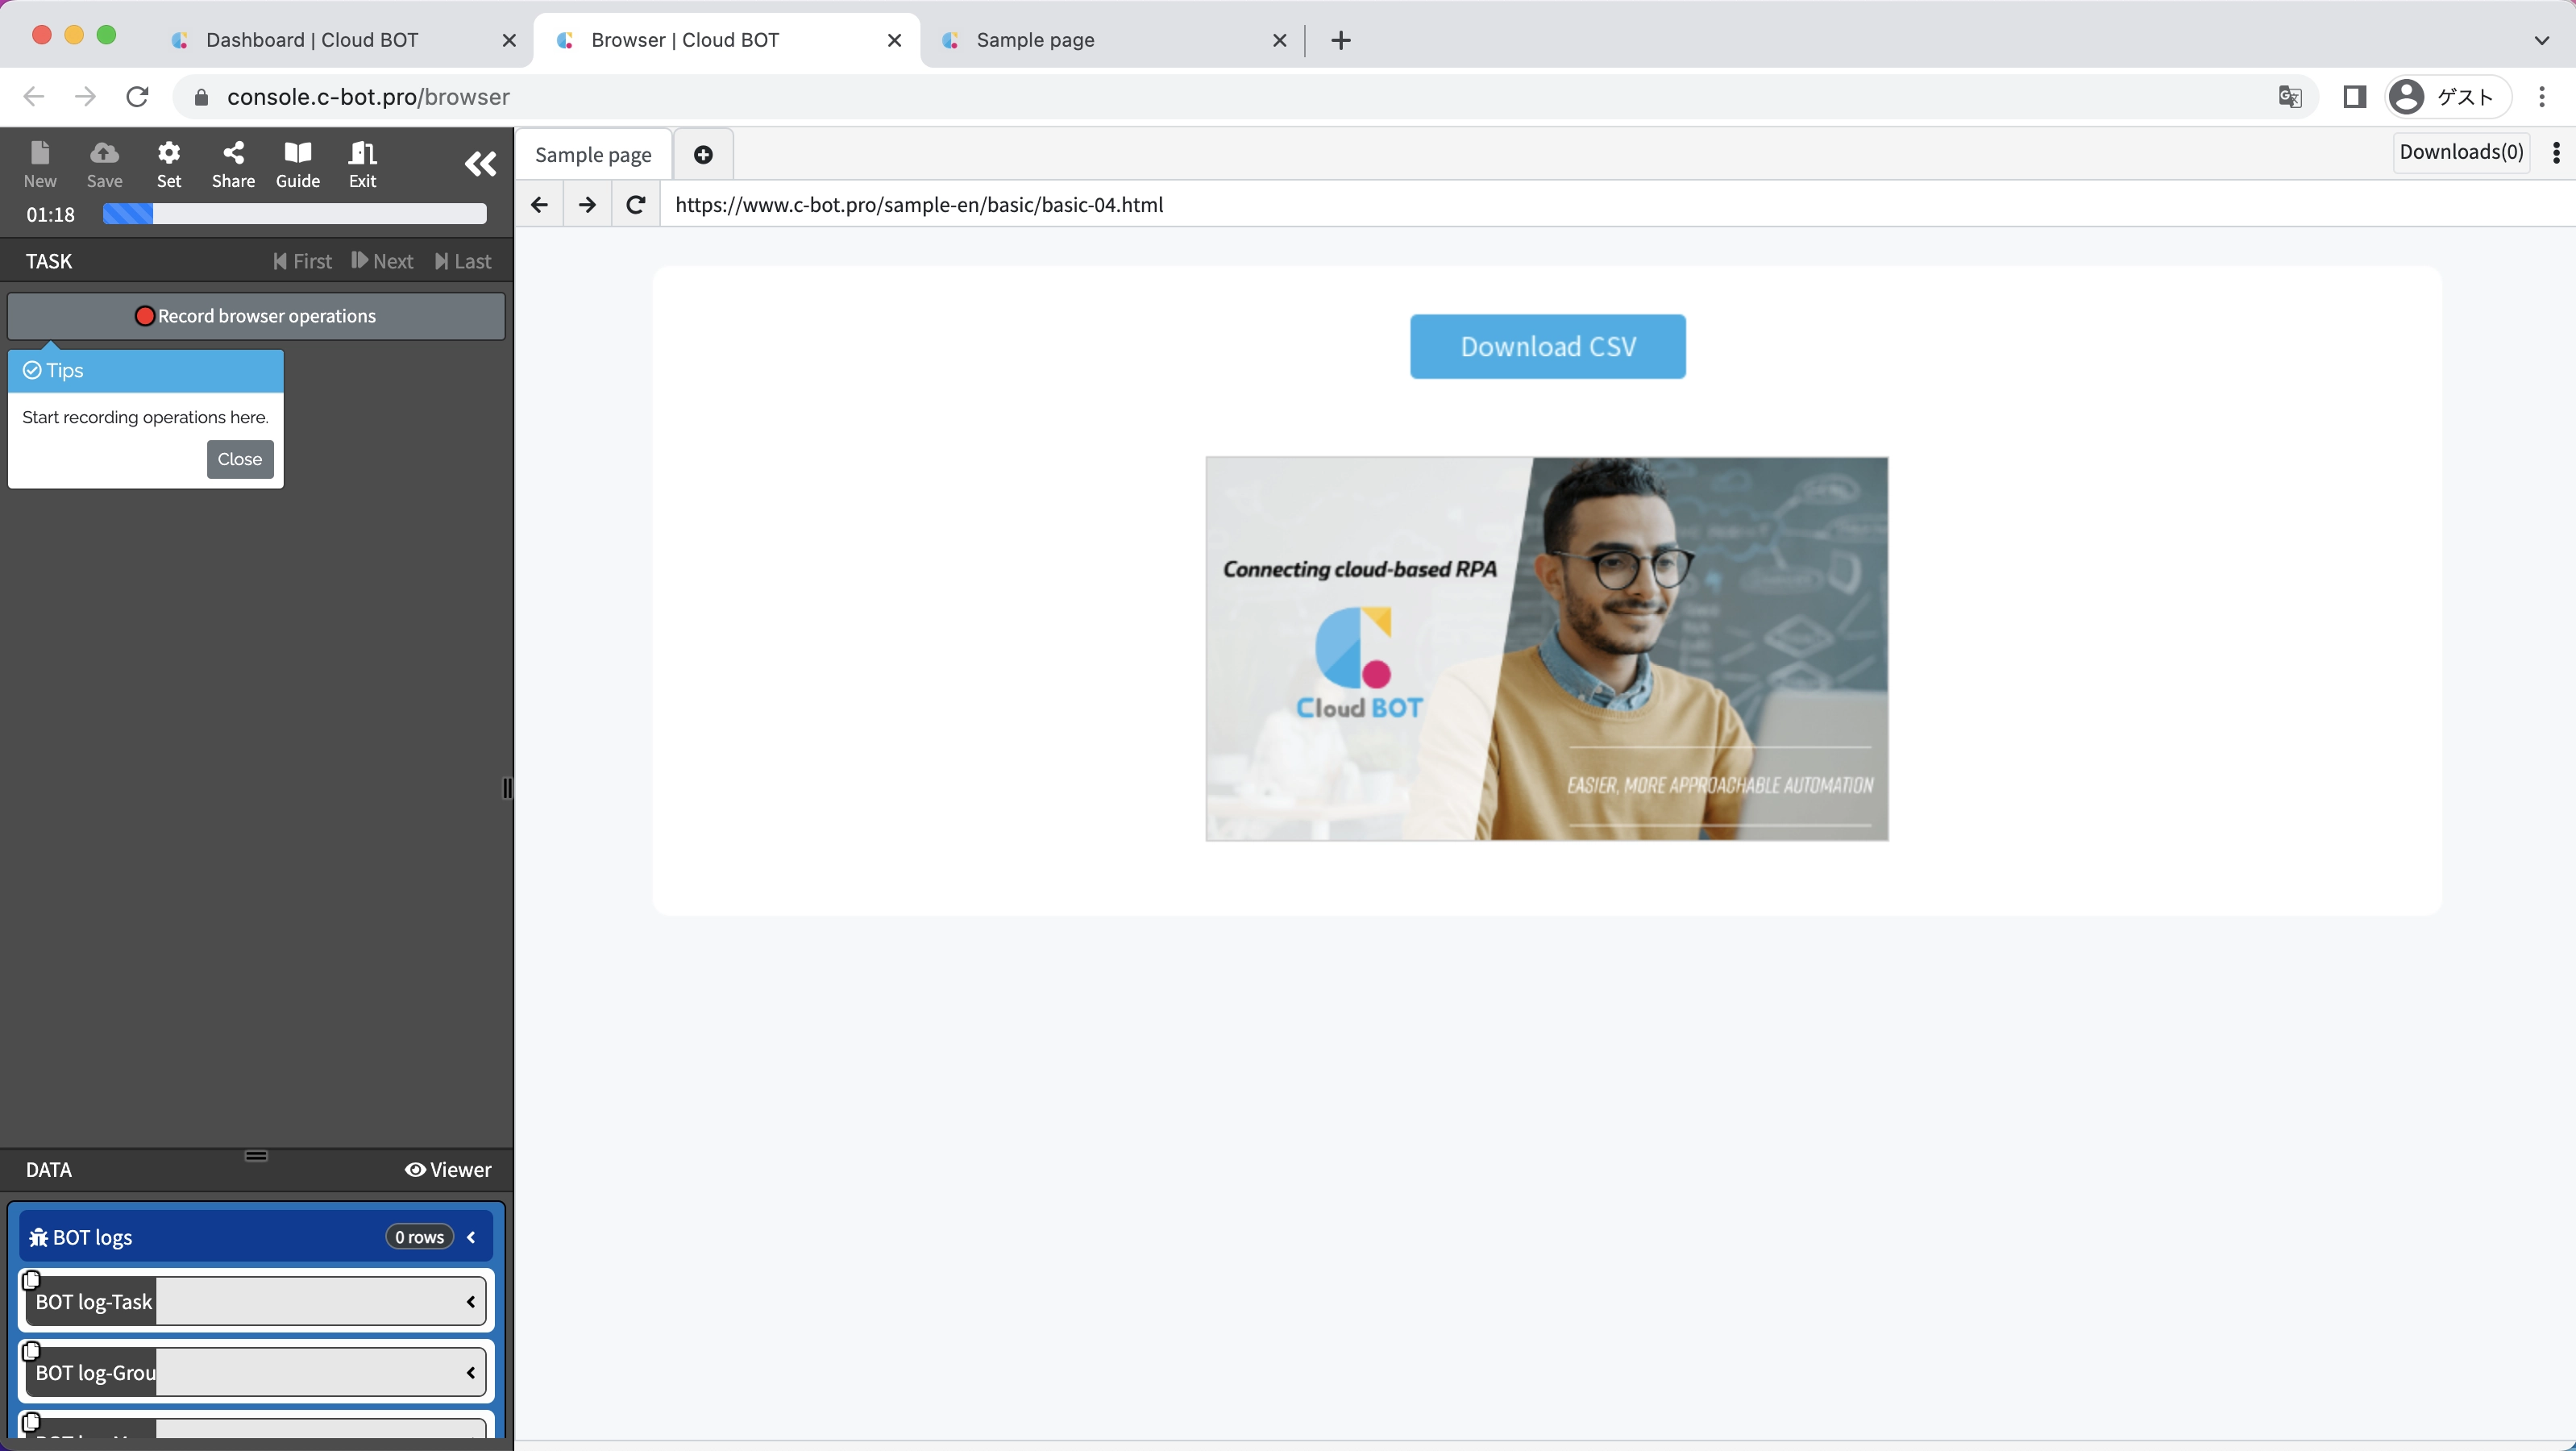The height and width of the screenshot is (1451, 2576).
Task: Copy icon on BOT log-Task field
Action: [31, 1280]
